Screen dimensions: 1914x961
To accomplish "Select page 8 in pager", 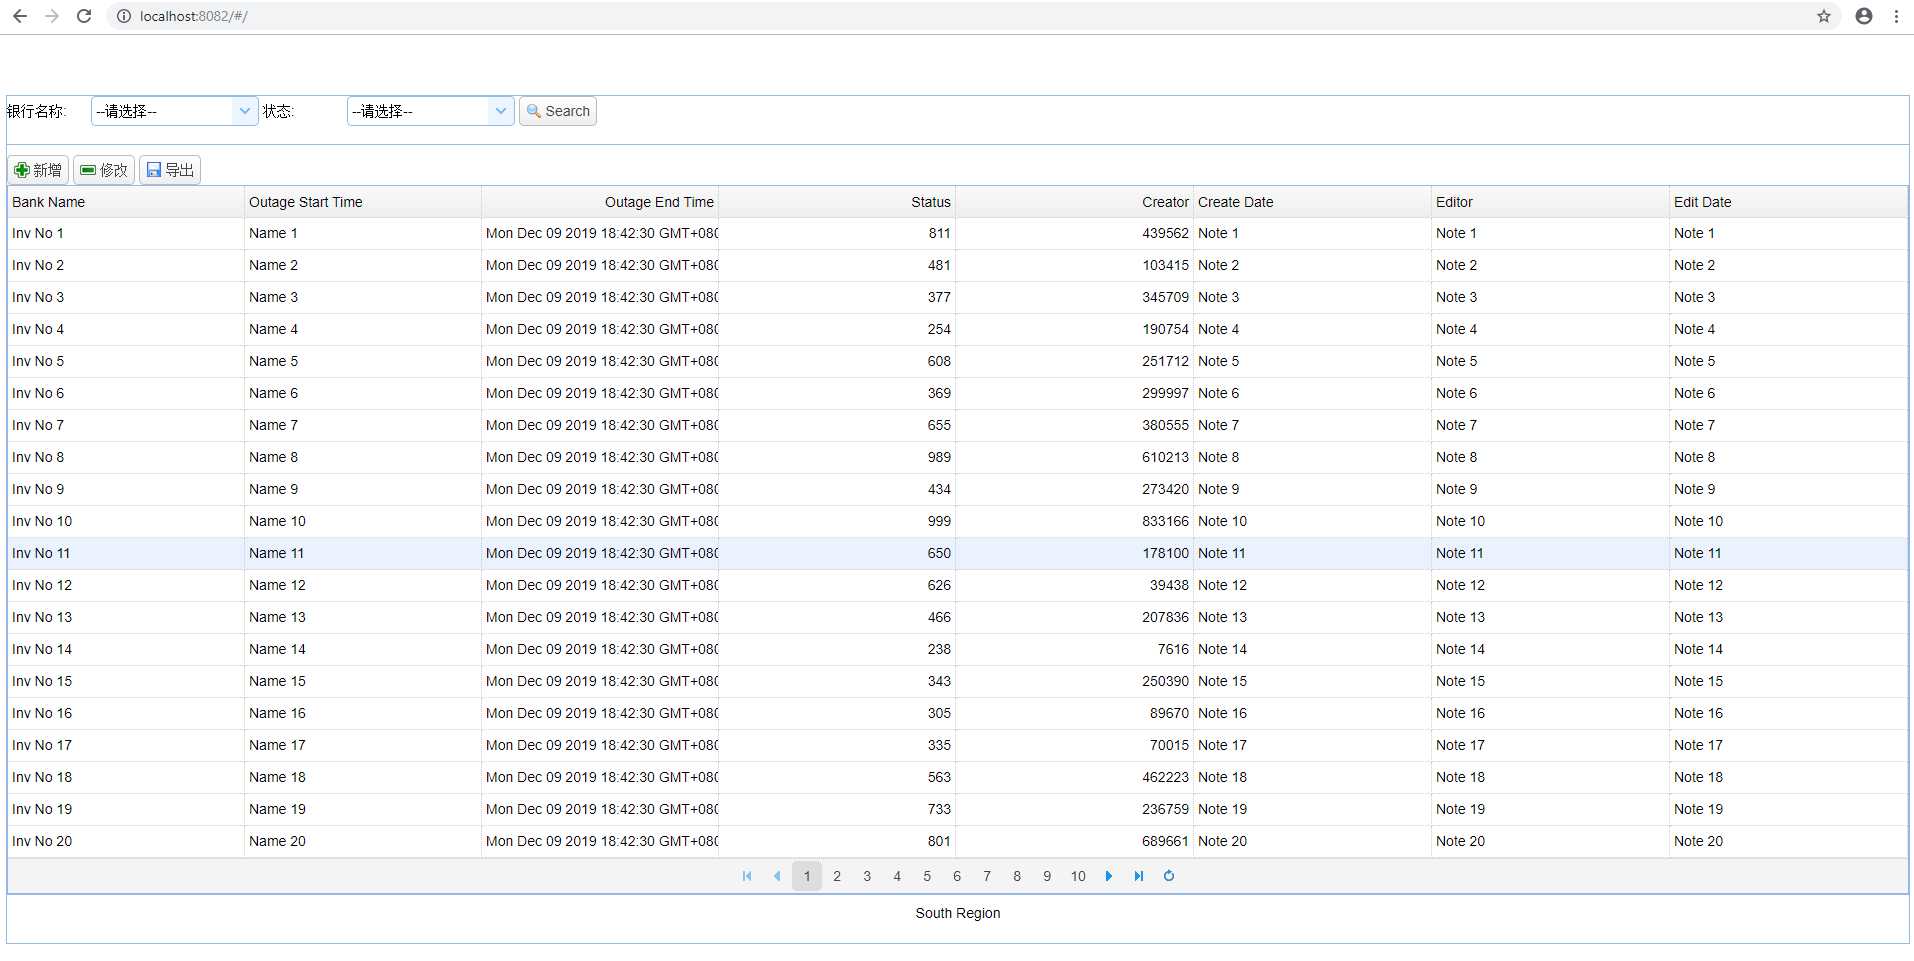I will tap(1017, 876).
